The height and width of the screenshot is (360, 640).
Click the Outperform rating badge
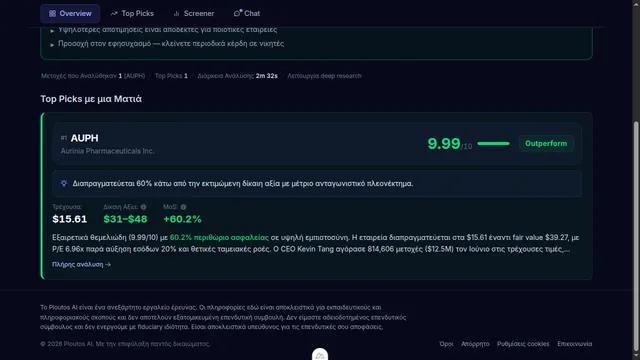[x=546, y=143]
